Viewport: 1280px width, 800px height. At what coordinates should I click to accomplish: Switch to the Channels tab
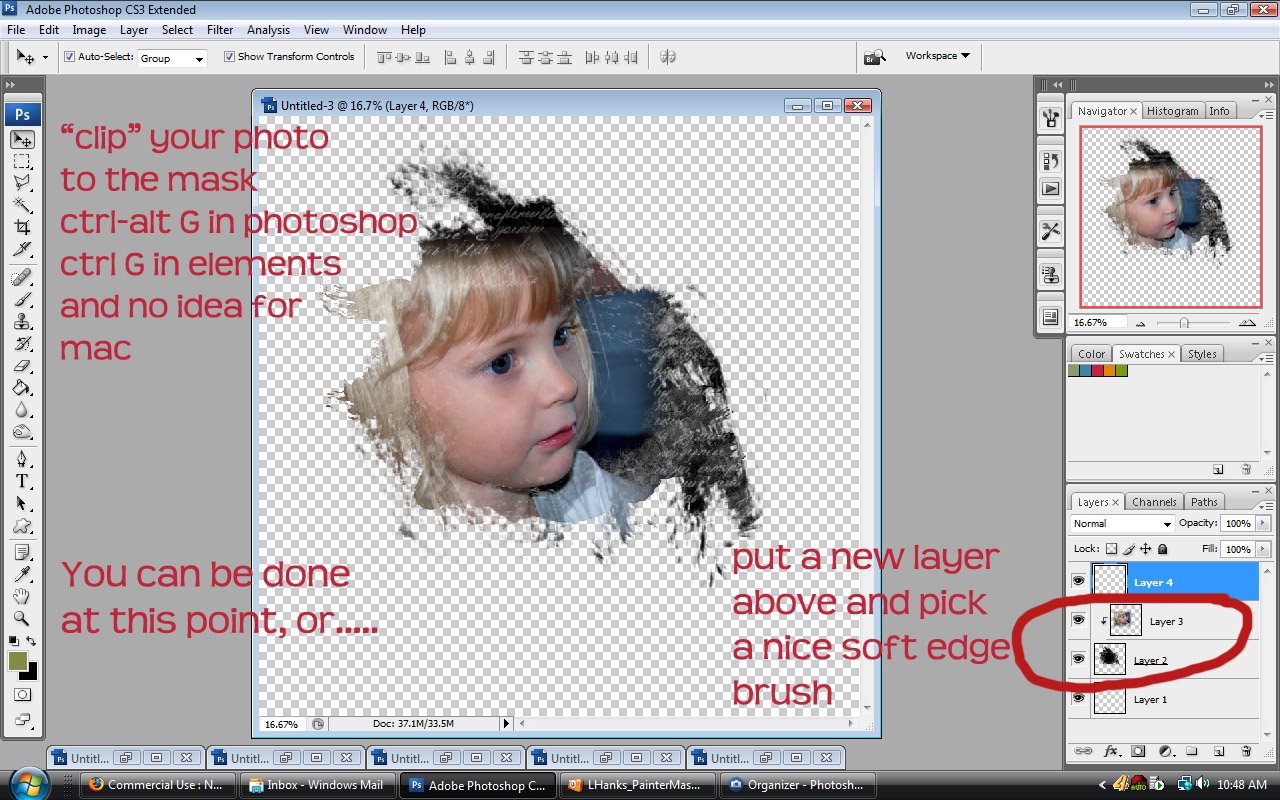tap(1154, 502)
